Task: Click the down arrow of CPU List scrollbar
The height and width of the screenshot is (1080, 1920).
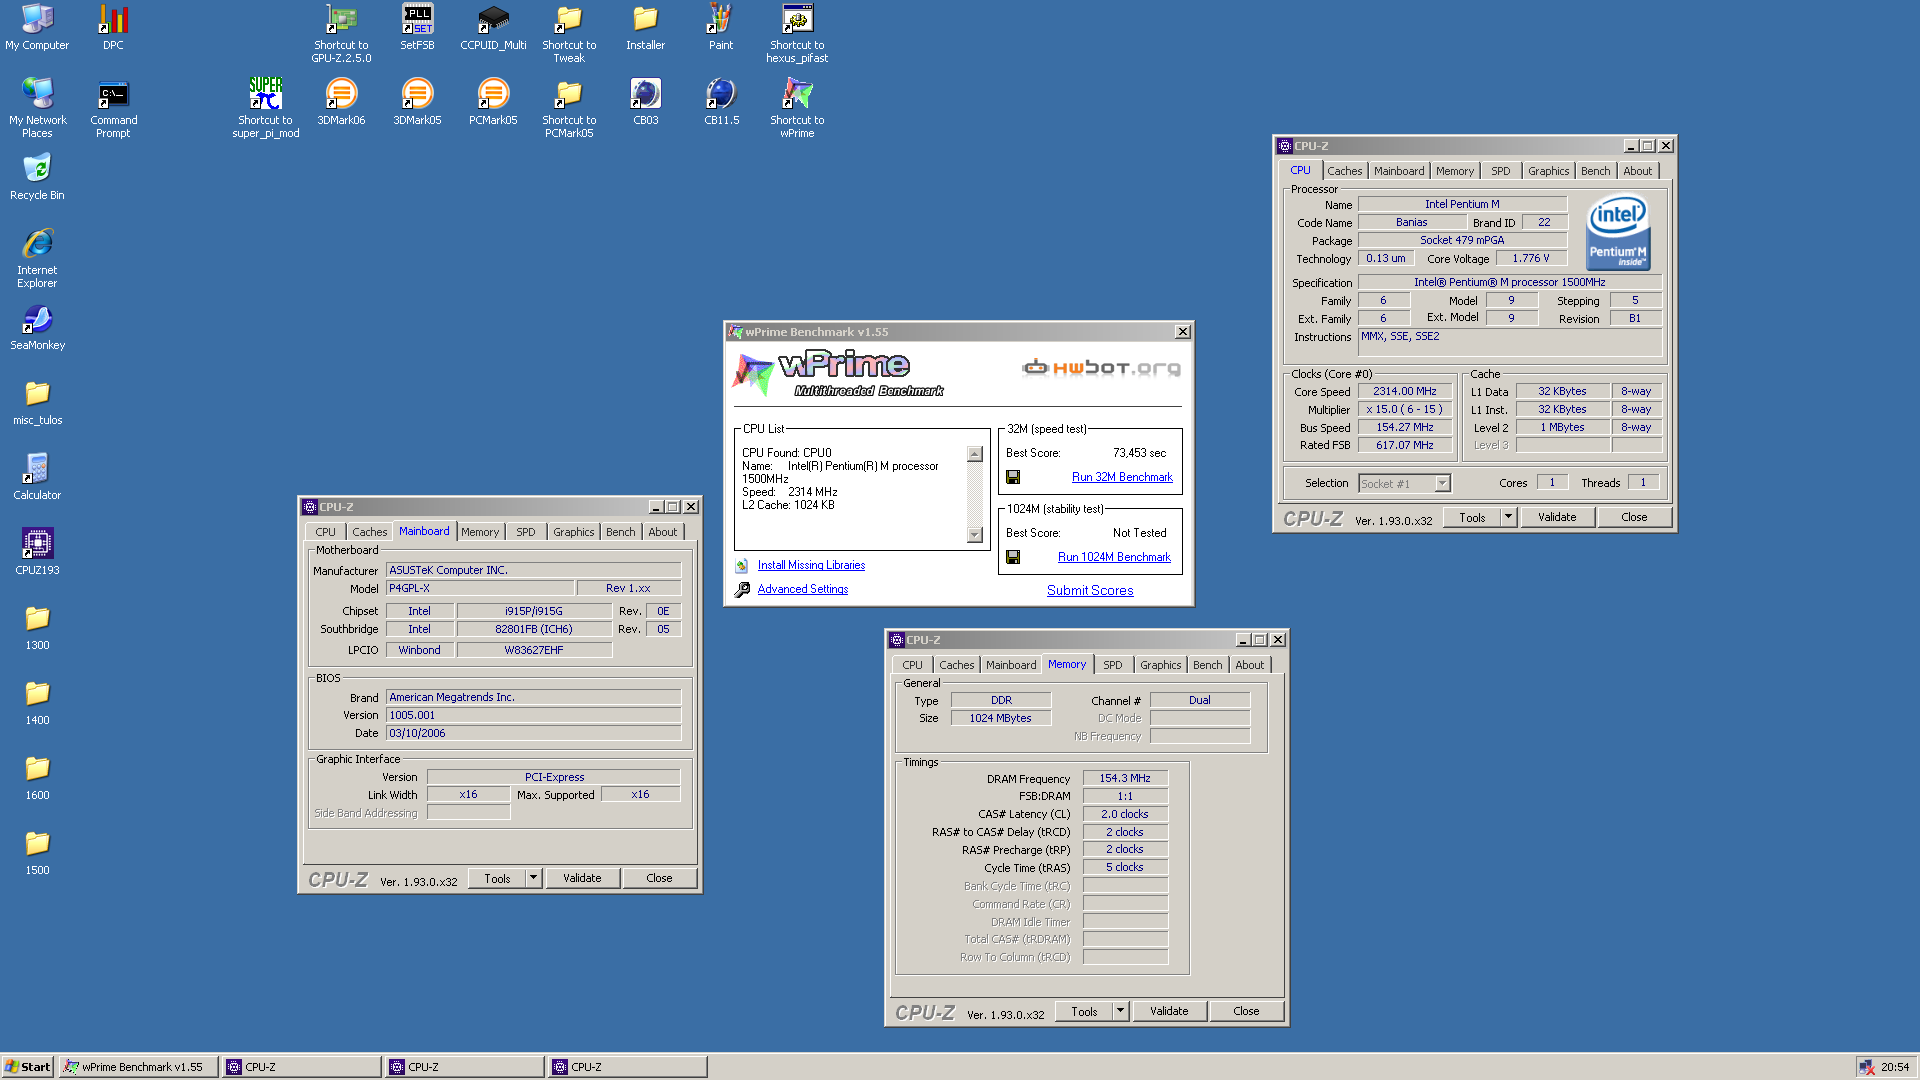Action: [975, 535]
